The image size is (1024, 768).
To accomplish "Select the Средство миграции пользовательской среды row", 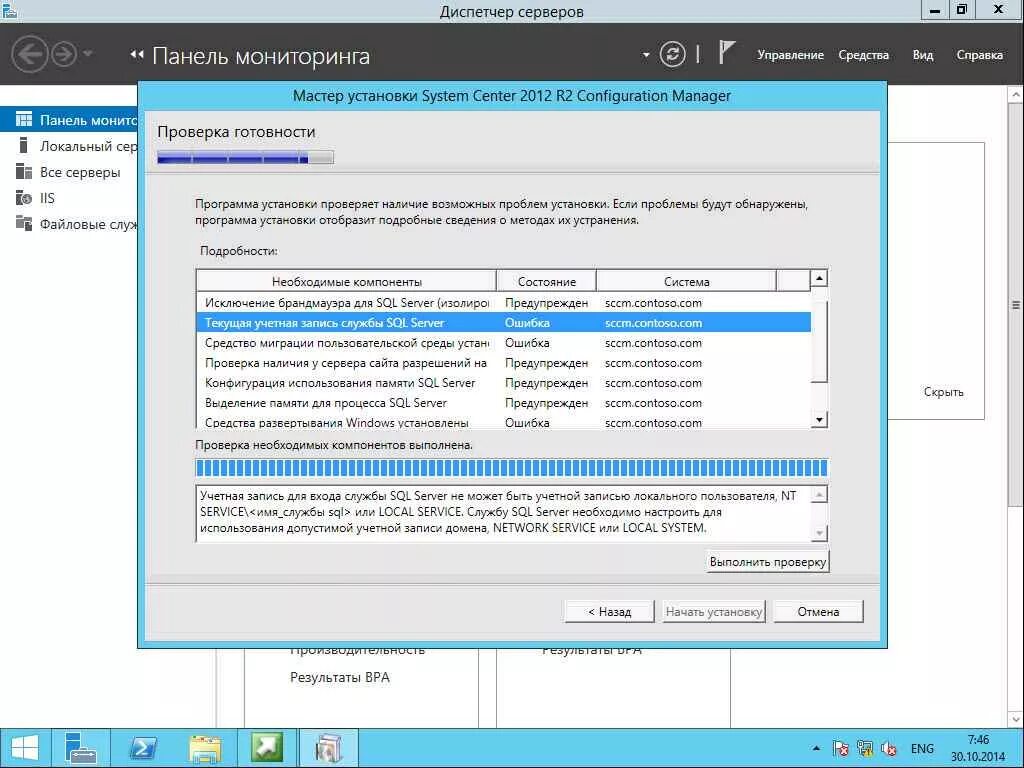I will click(x=504, y=343).
